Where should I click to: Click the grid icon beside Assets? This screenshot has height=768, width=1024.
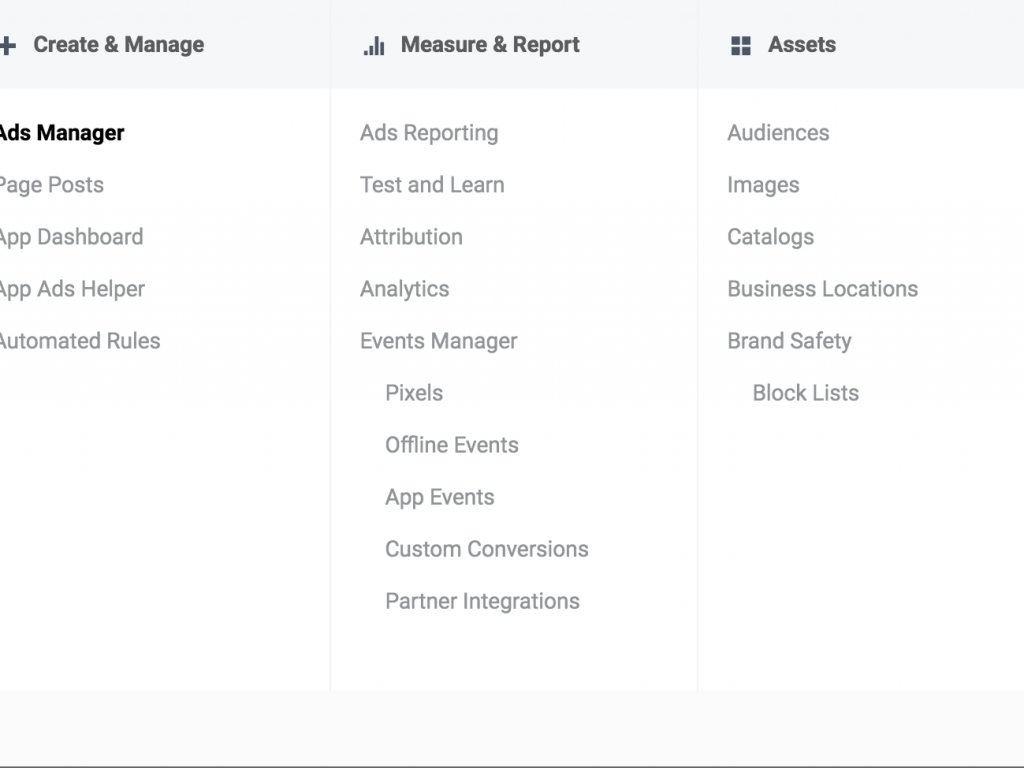coord(741,46)
